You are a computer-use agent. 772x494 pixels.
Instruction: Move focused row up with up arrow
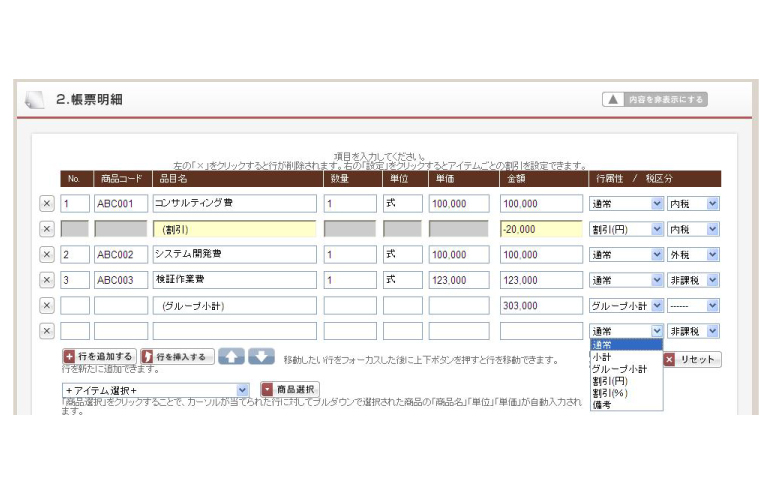pyautogui.click(x=231, y=356)
